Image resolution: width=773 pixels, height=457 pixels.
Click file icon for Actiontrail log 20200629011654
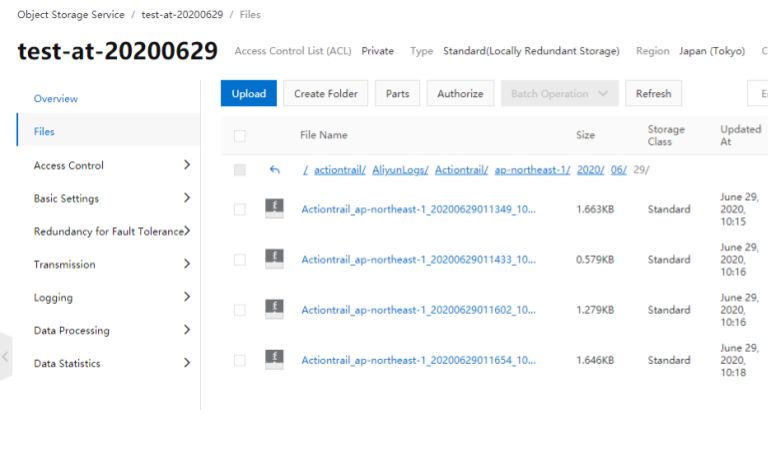point(274,359)
